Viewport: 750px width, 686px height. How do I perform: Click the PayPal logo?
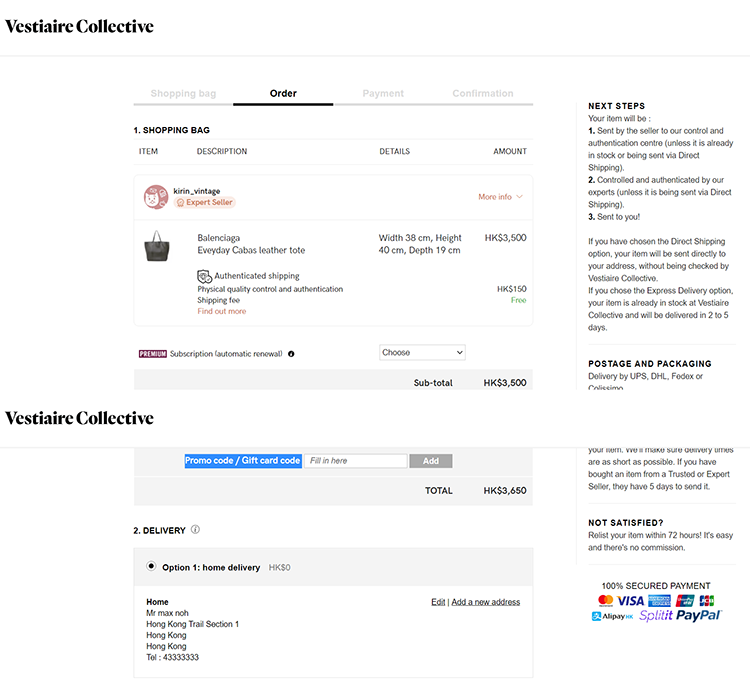[699, 615]
